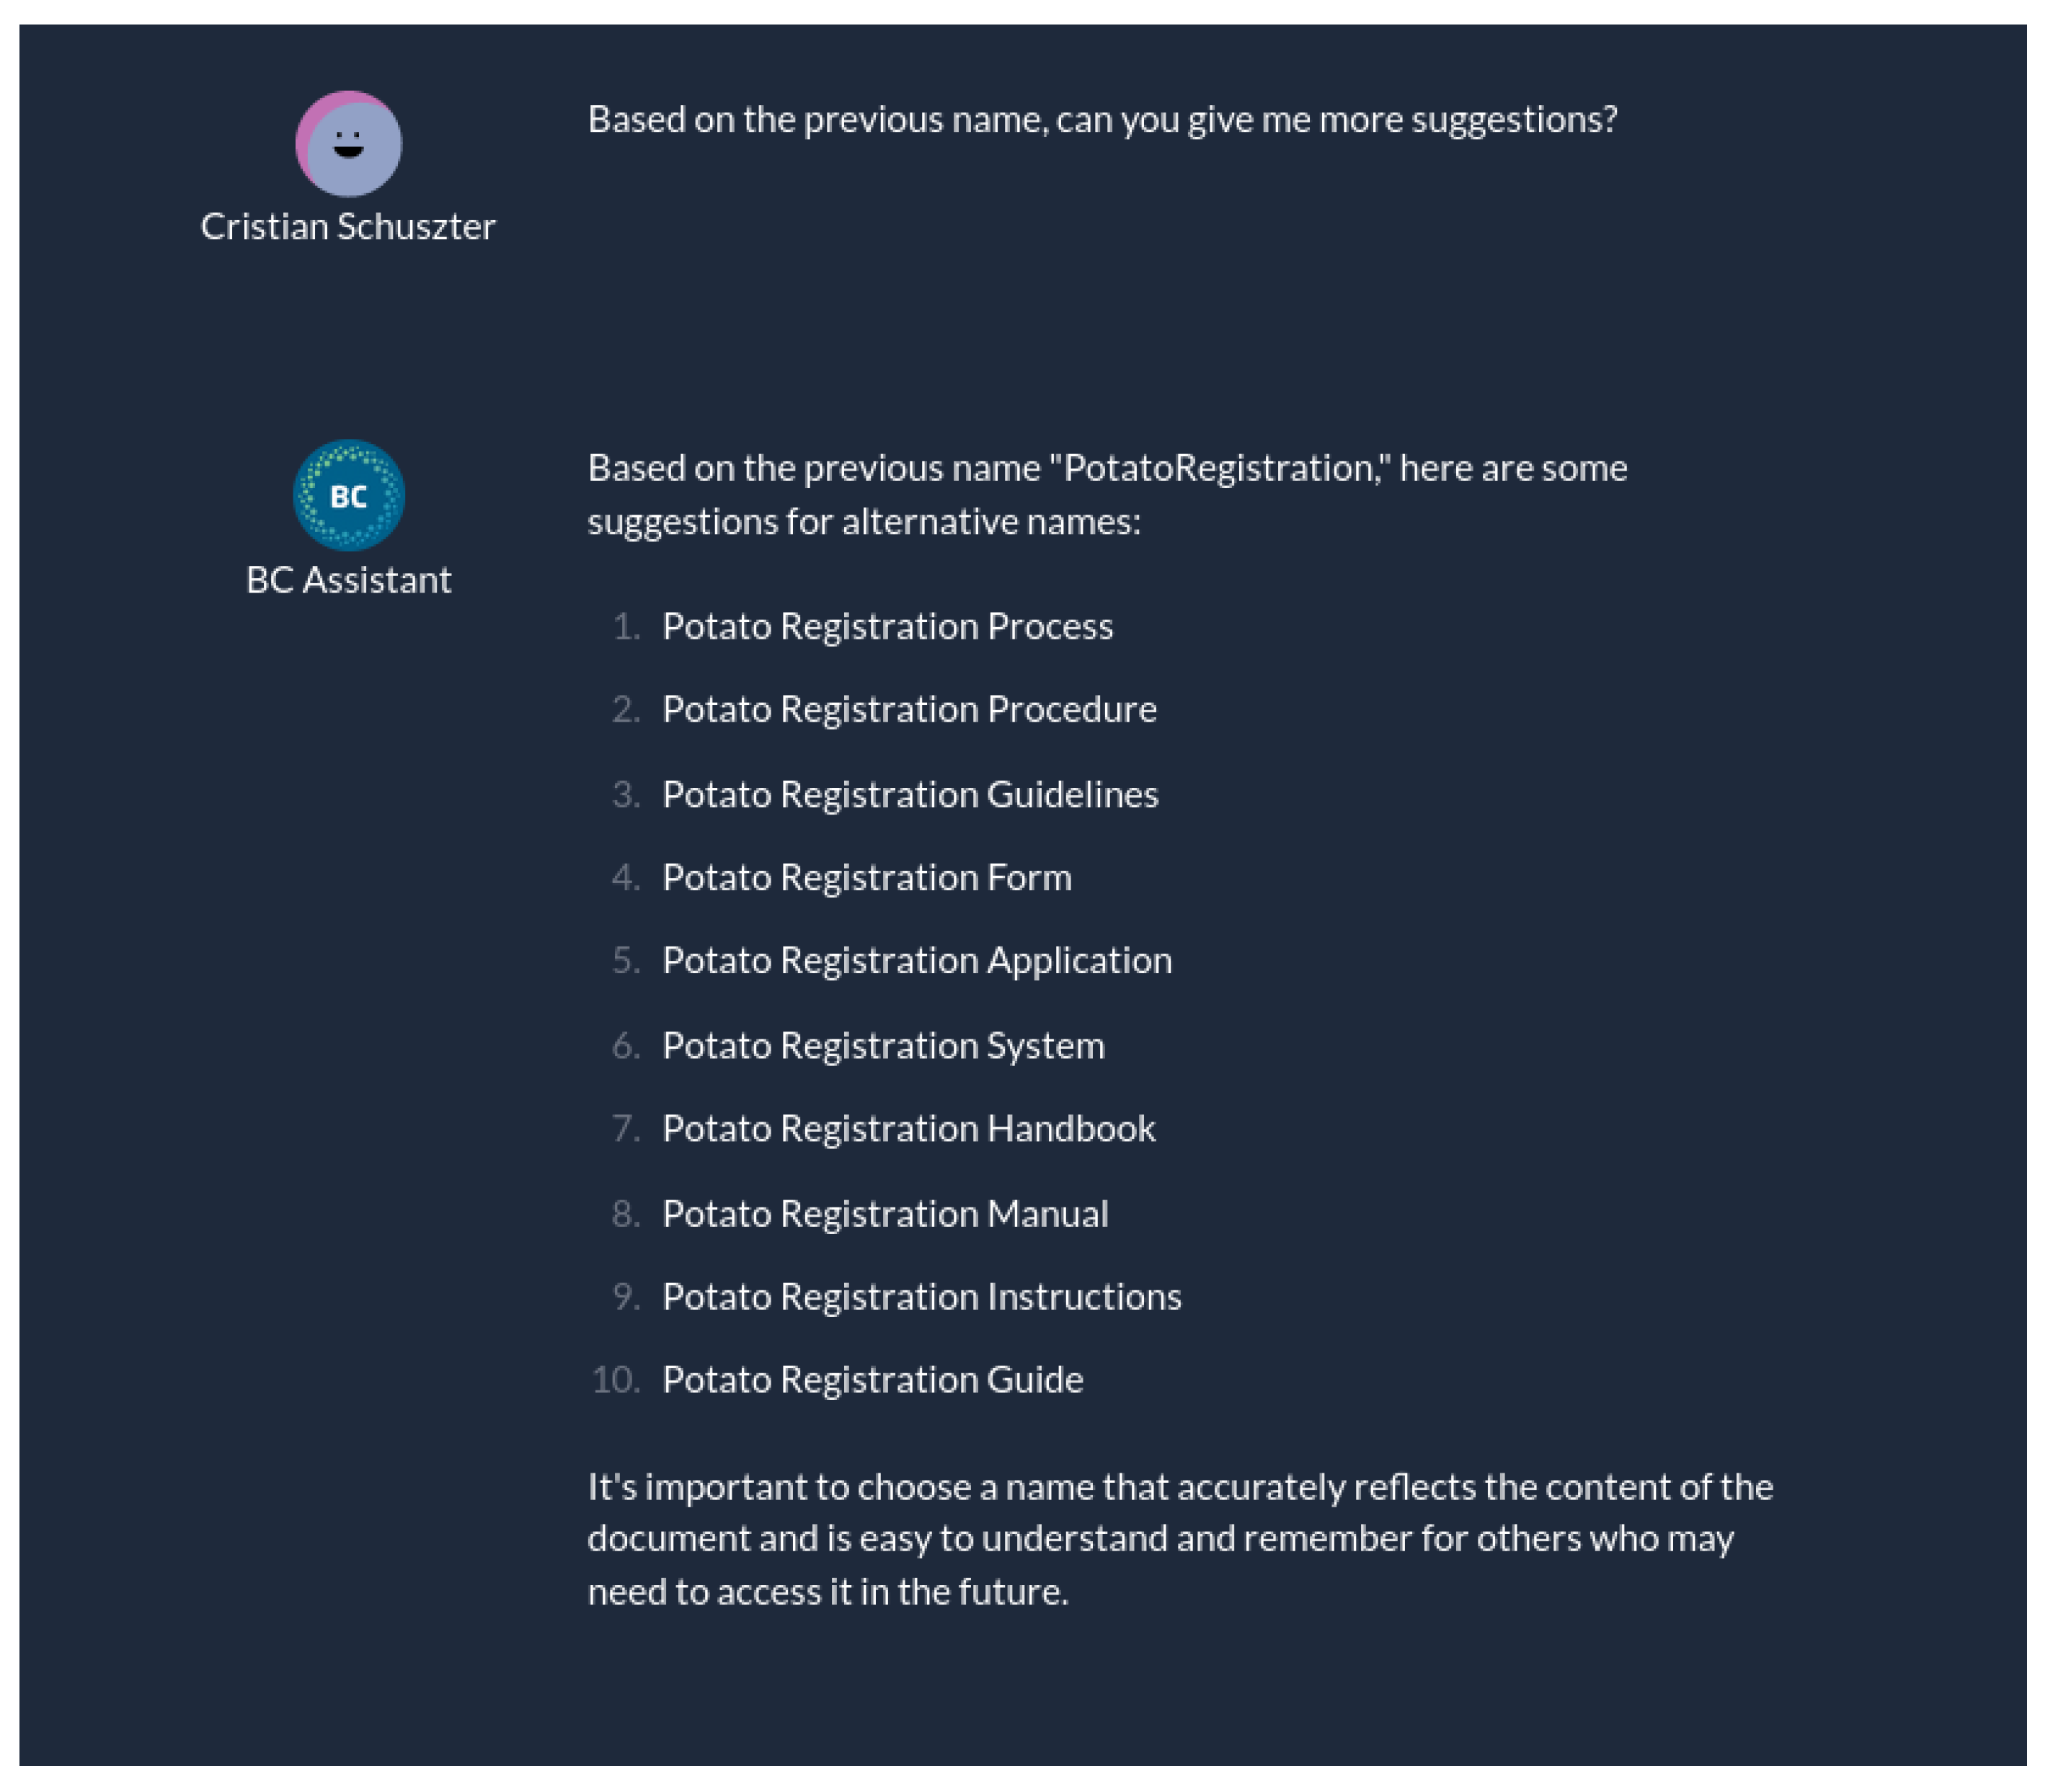2048x1792 pixels.
Task: Select 'Potato Registration Application' list item
Action: 917,961
